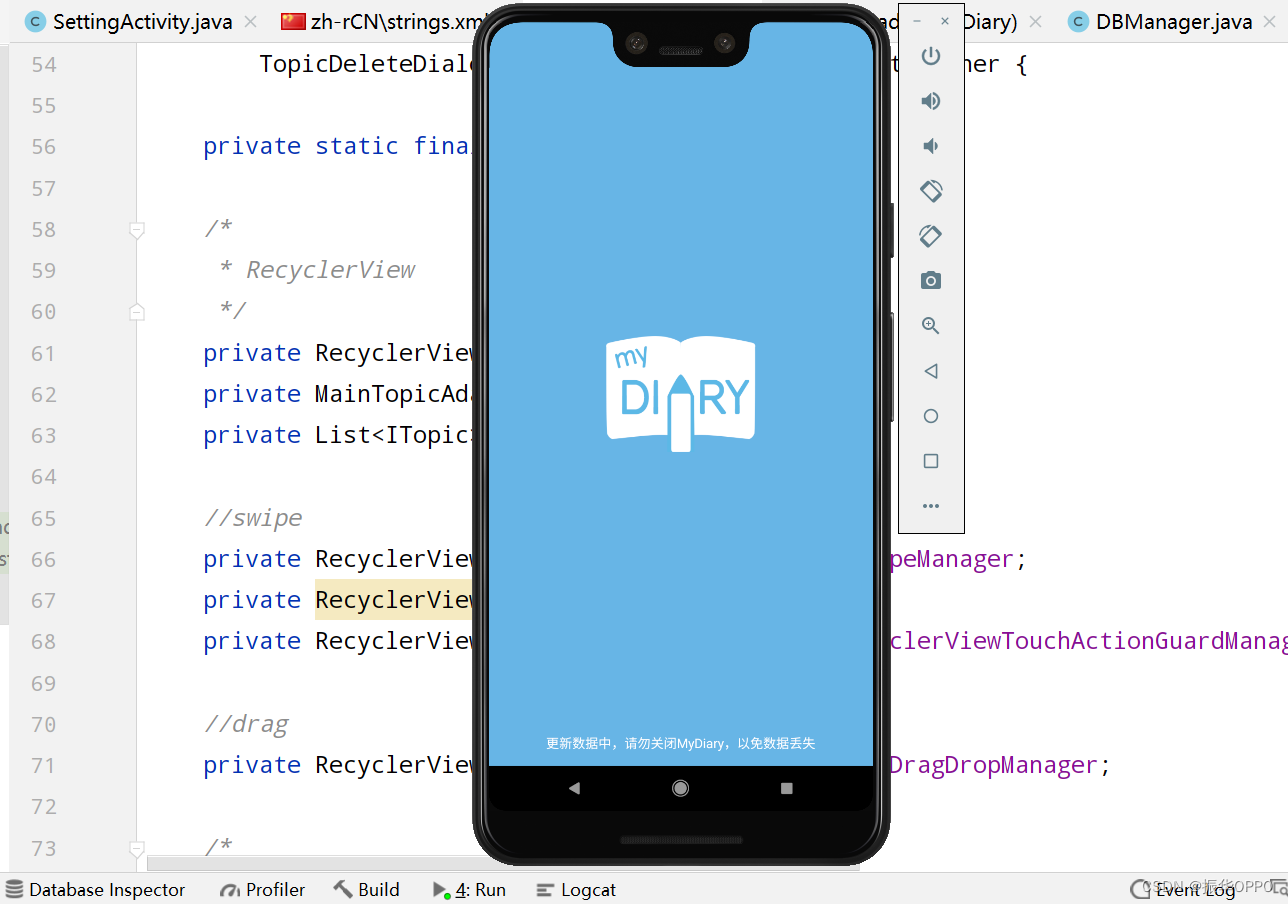This screenshot has height=904, width=1288.
Task: Click the highlighted RecyclerView on line 67
Action: click(394, 600)
